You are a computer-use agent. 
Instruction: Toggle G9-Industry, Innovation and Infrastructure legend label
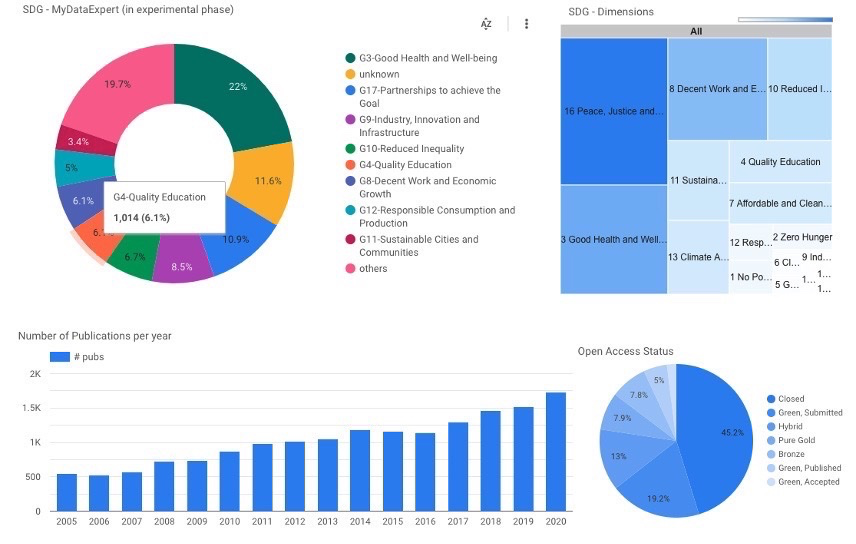pyautogui.click(x=418, y=126)
